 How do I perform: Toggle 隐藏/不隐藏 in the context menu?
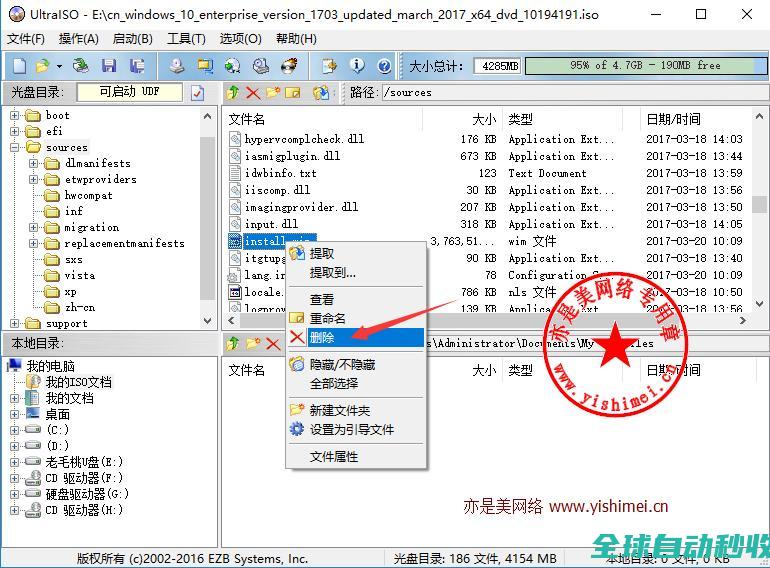342,365
